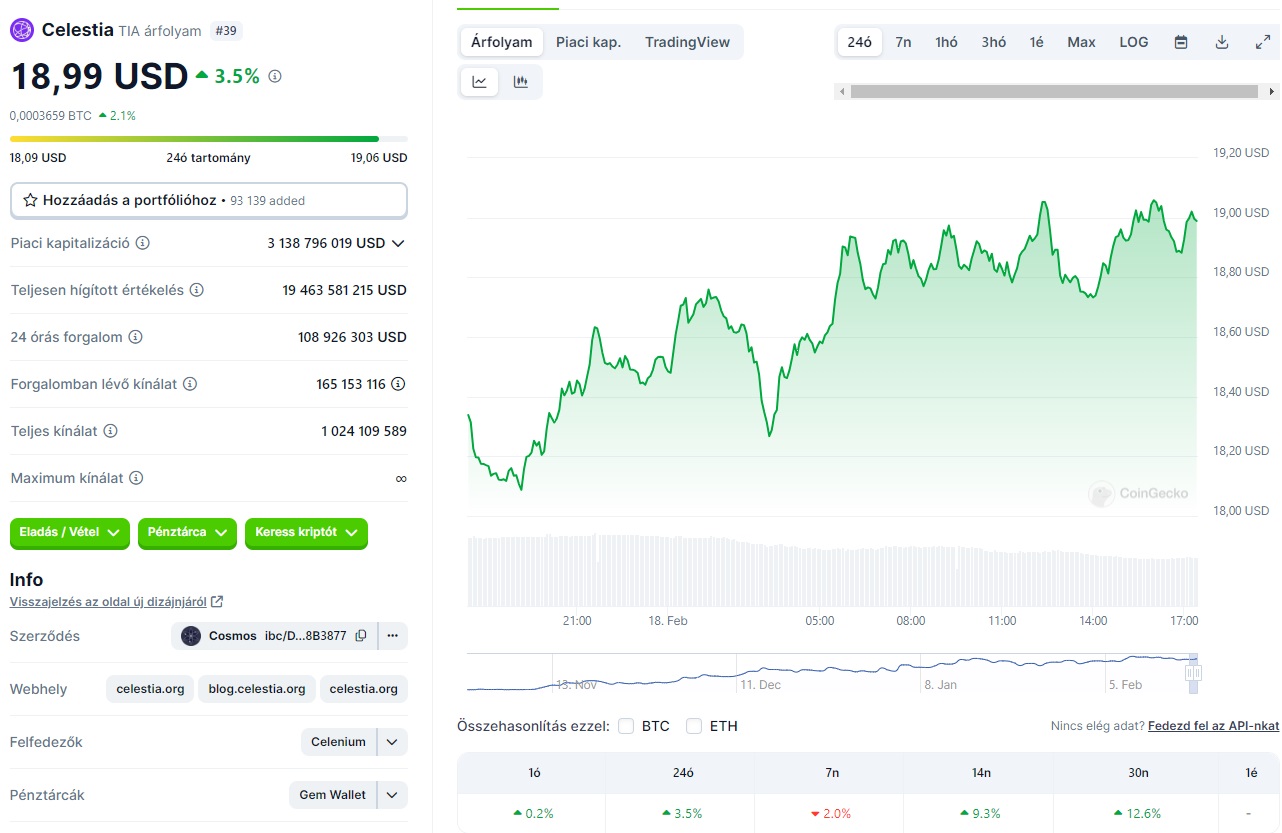The width and height of the screenshot is (1282, 833).
Task: Open the Eladás / Vétel dropdown
Action: (x=70, y=533)
